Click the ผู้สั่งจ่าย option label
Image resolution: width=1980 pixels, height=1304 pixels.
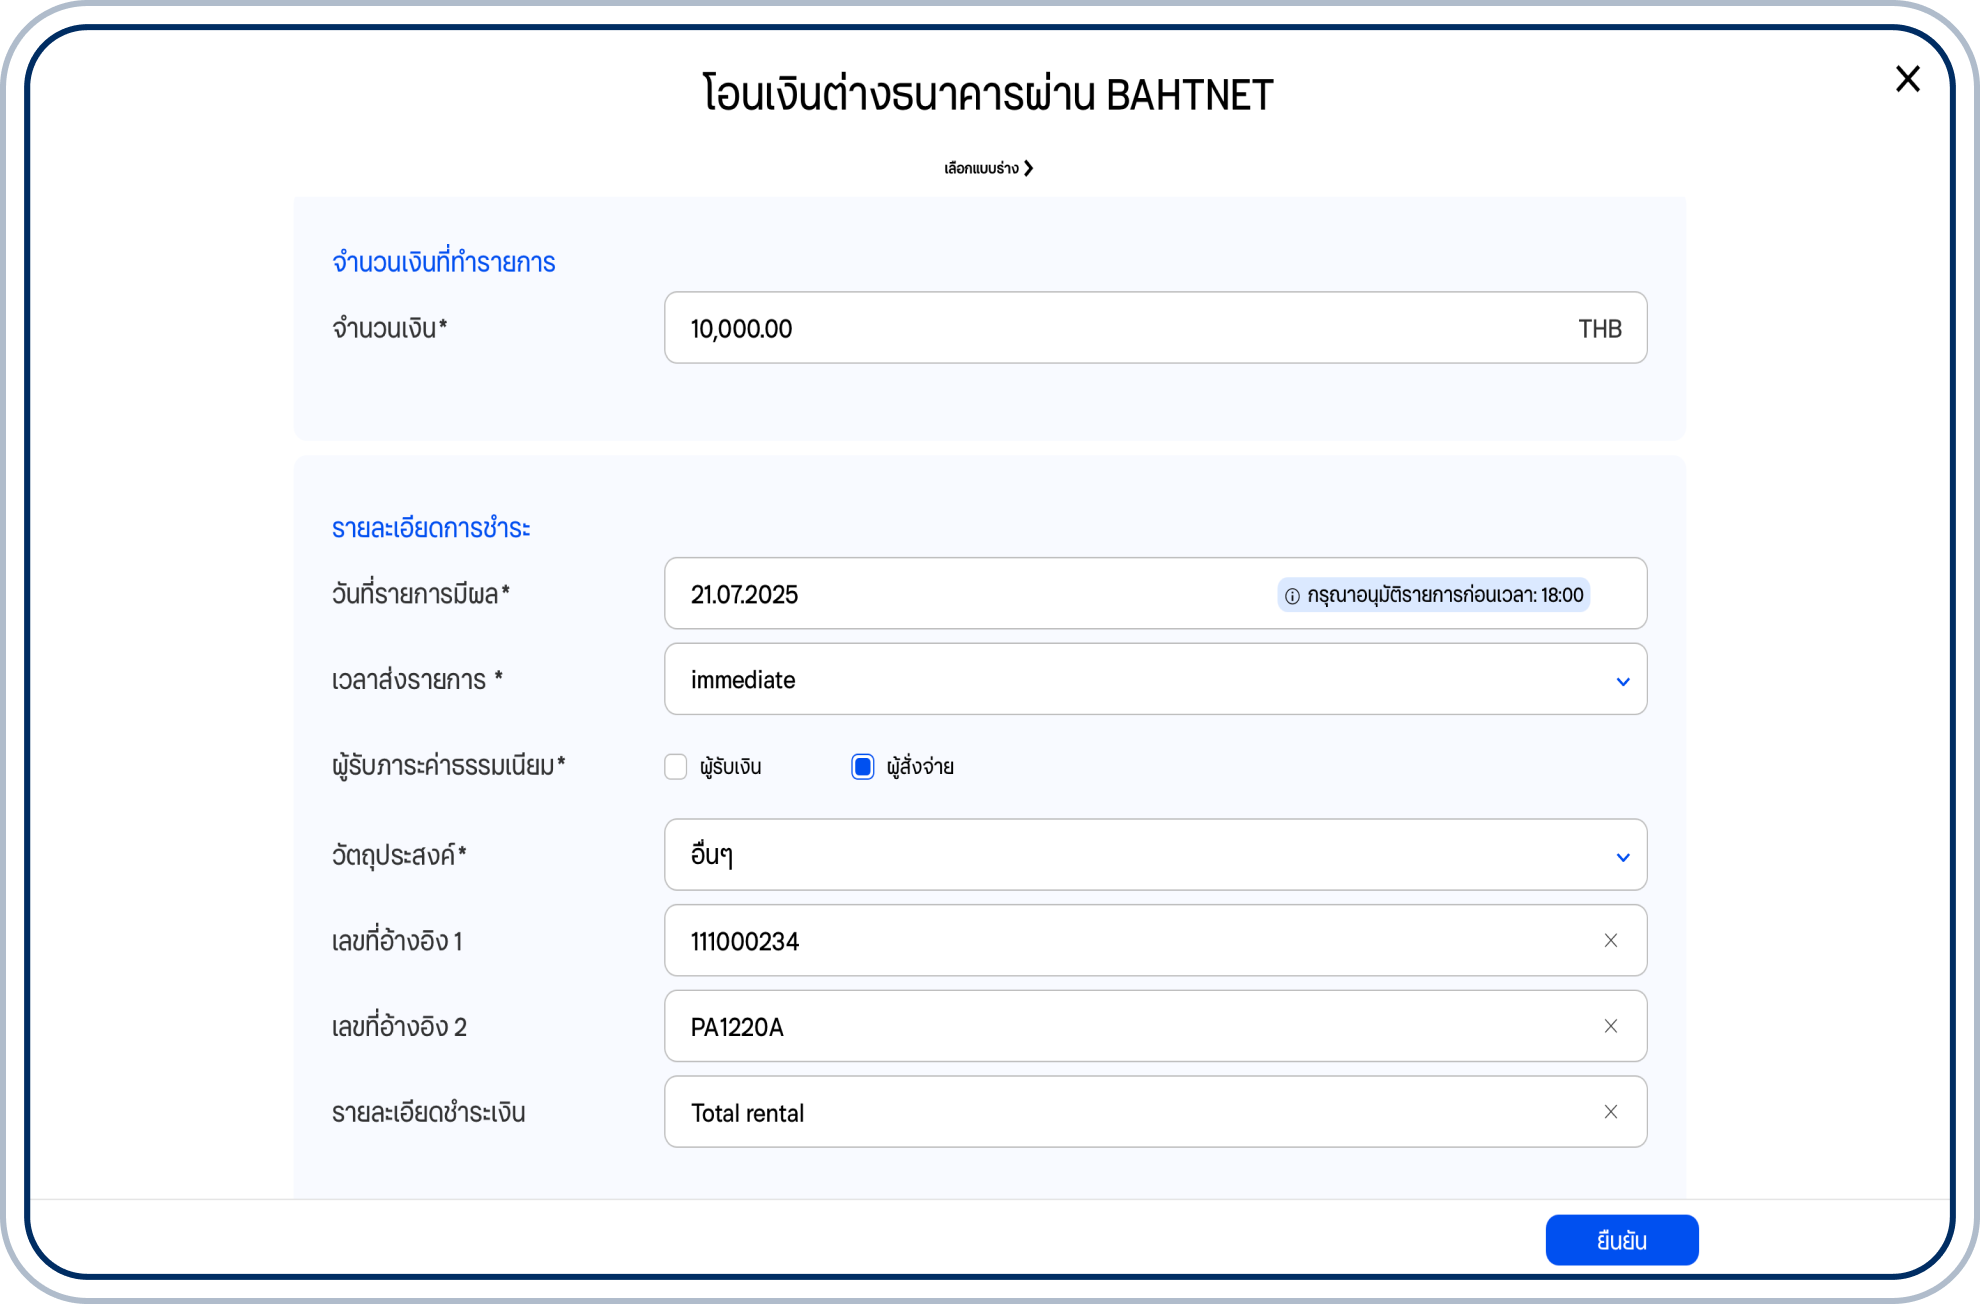click(x=920, y=767)
